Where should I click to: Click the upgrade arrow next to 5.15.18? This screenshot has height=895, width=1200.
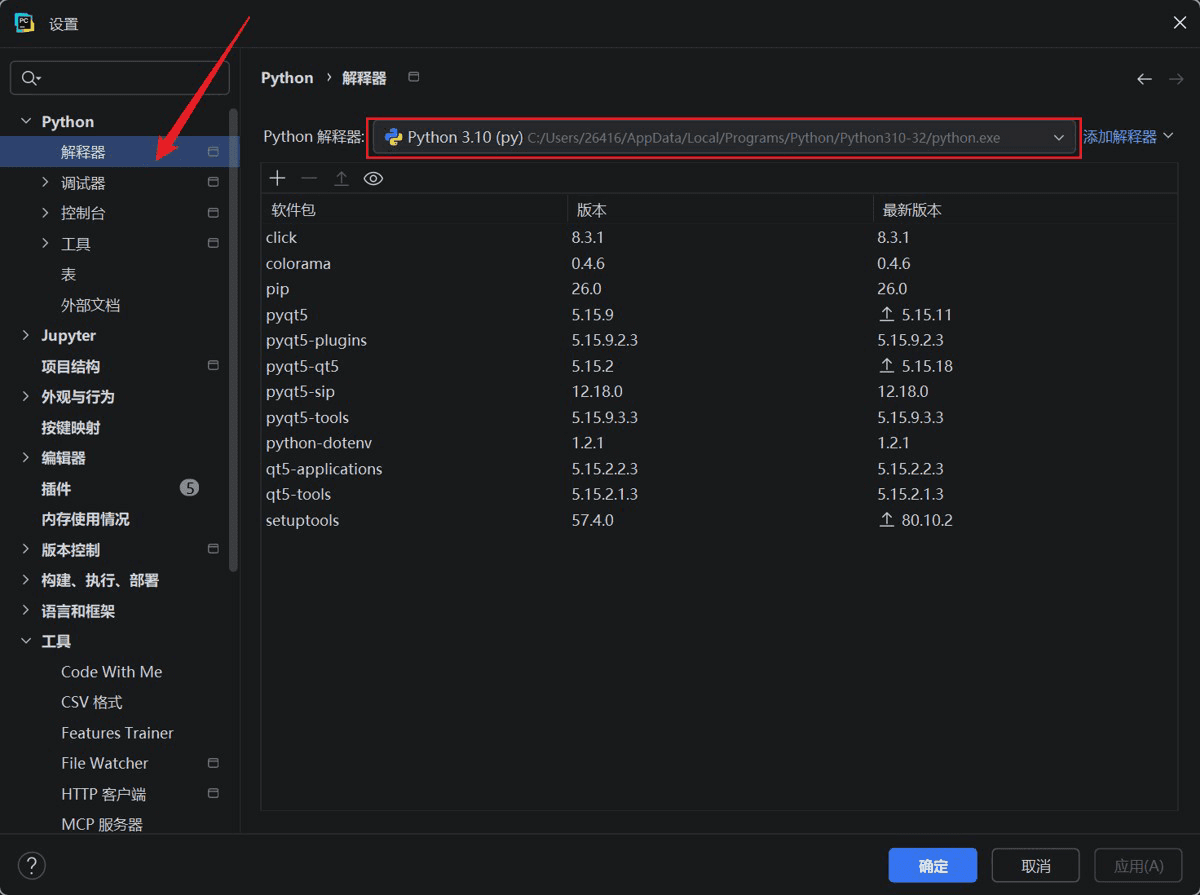pos(886,366)
